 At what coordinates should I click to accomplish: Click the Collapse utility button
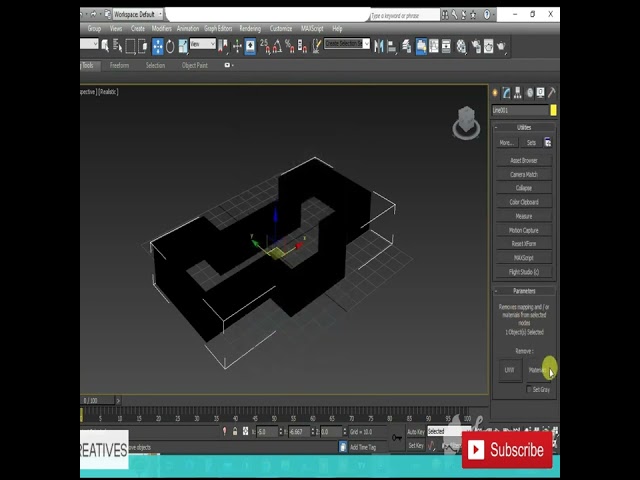pyautogui.click(x=524, y=188)
